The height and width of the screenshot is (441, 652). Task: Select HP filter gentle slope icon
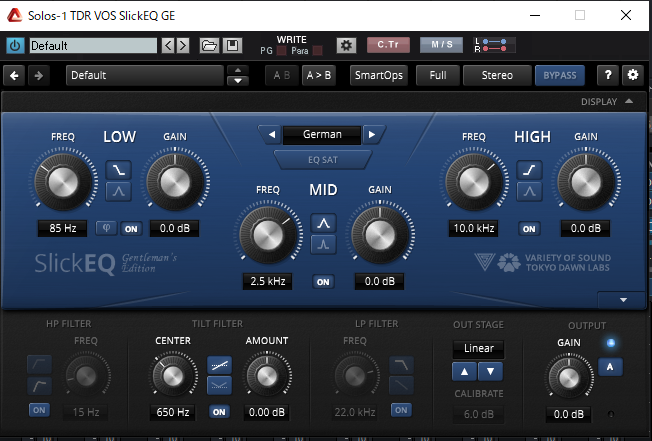pyautogui.click(x=40, y=365)
